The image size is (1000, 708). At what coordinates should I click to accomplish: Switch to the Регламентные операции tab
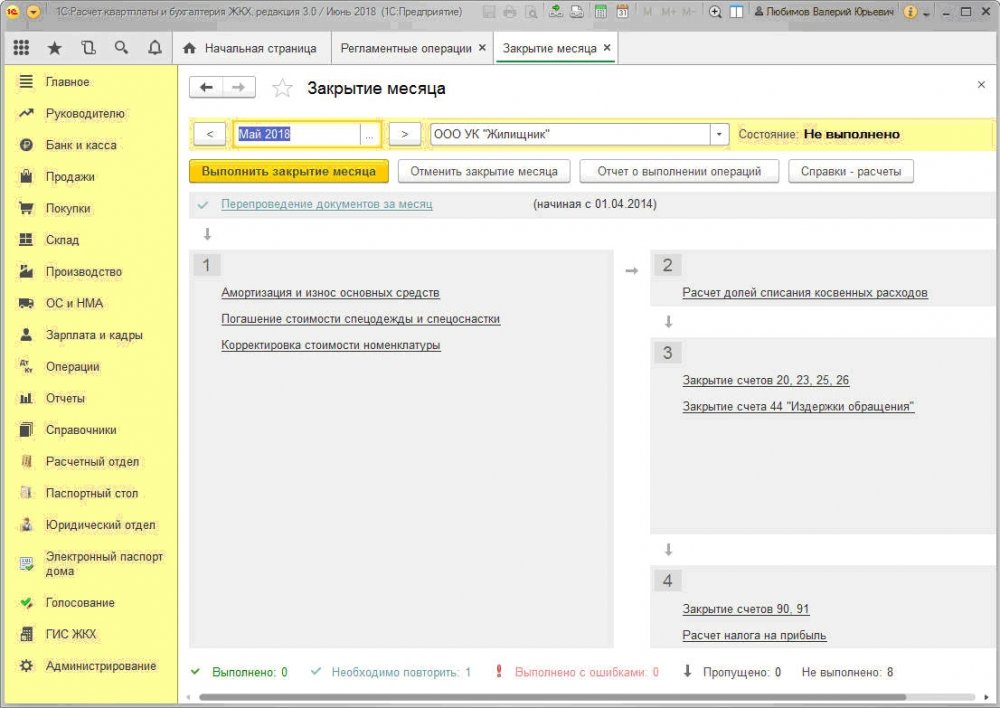click(406, 48)
